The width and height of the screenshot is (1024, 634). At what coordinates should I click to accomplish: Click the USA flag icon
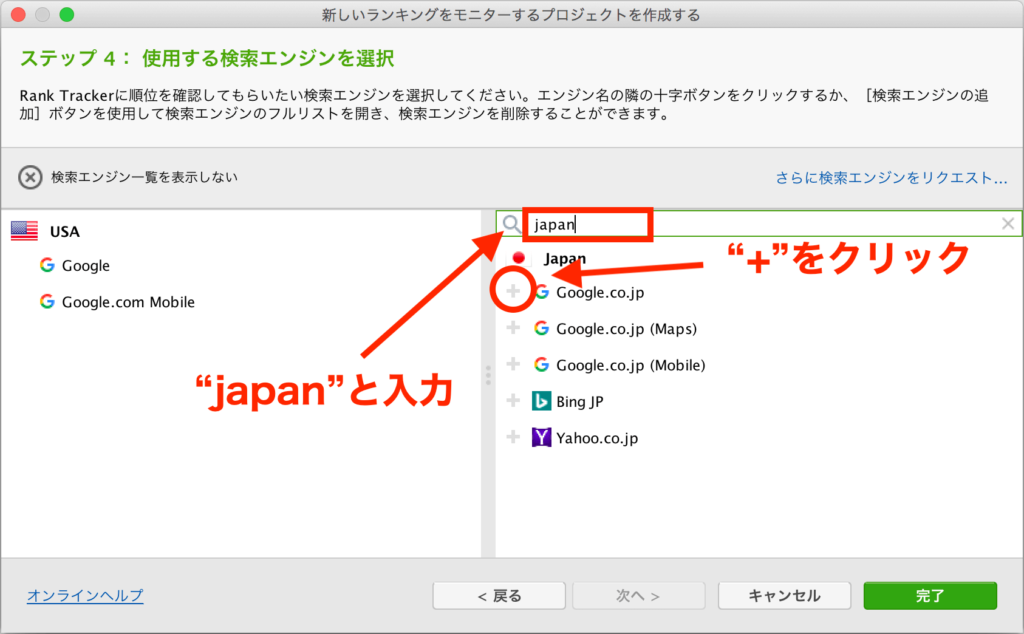pos(25,231)
